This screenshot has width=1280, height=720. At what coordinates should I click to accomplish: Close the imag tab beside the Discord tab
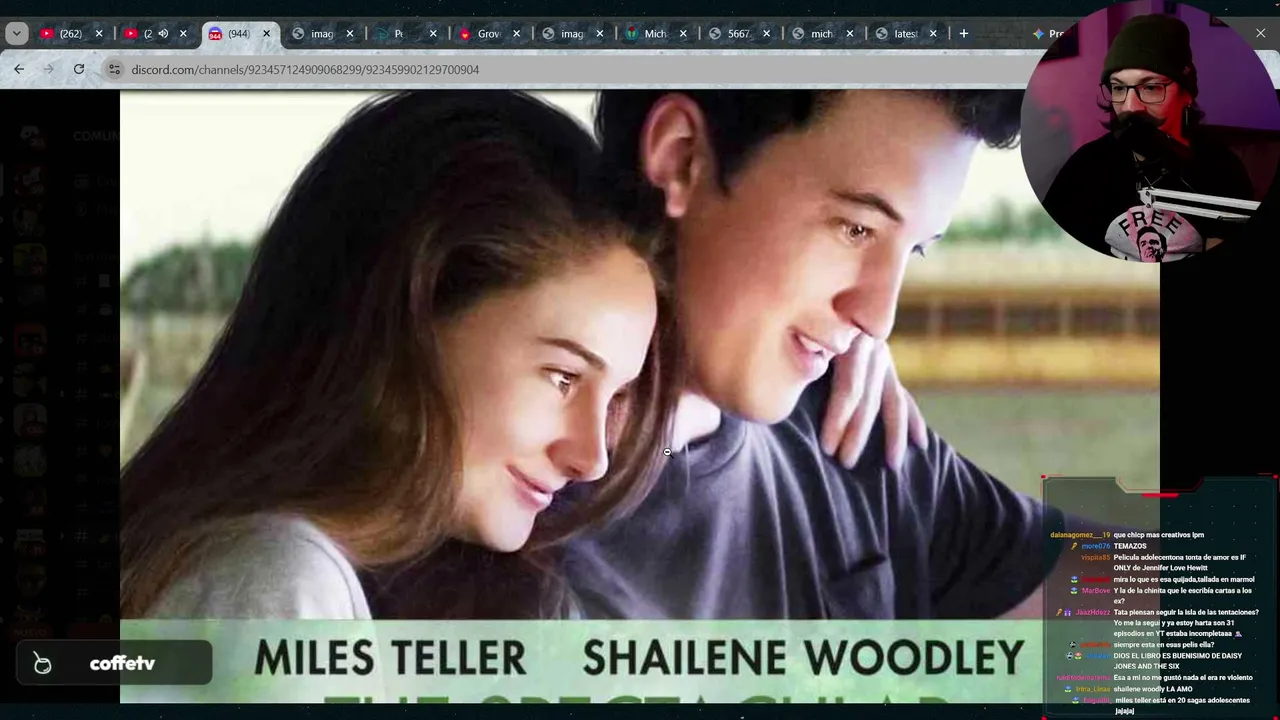[349, 33]
